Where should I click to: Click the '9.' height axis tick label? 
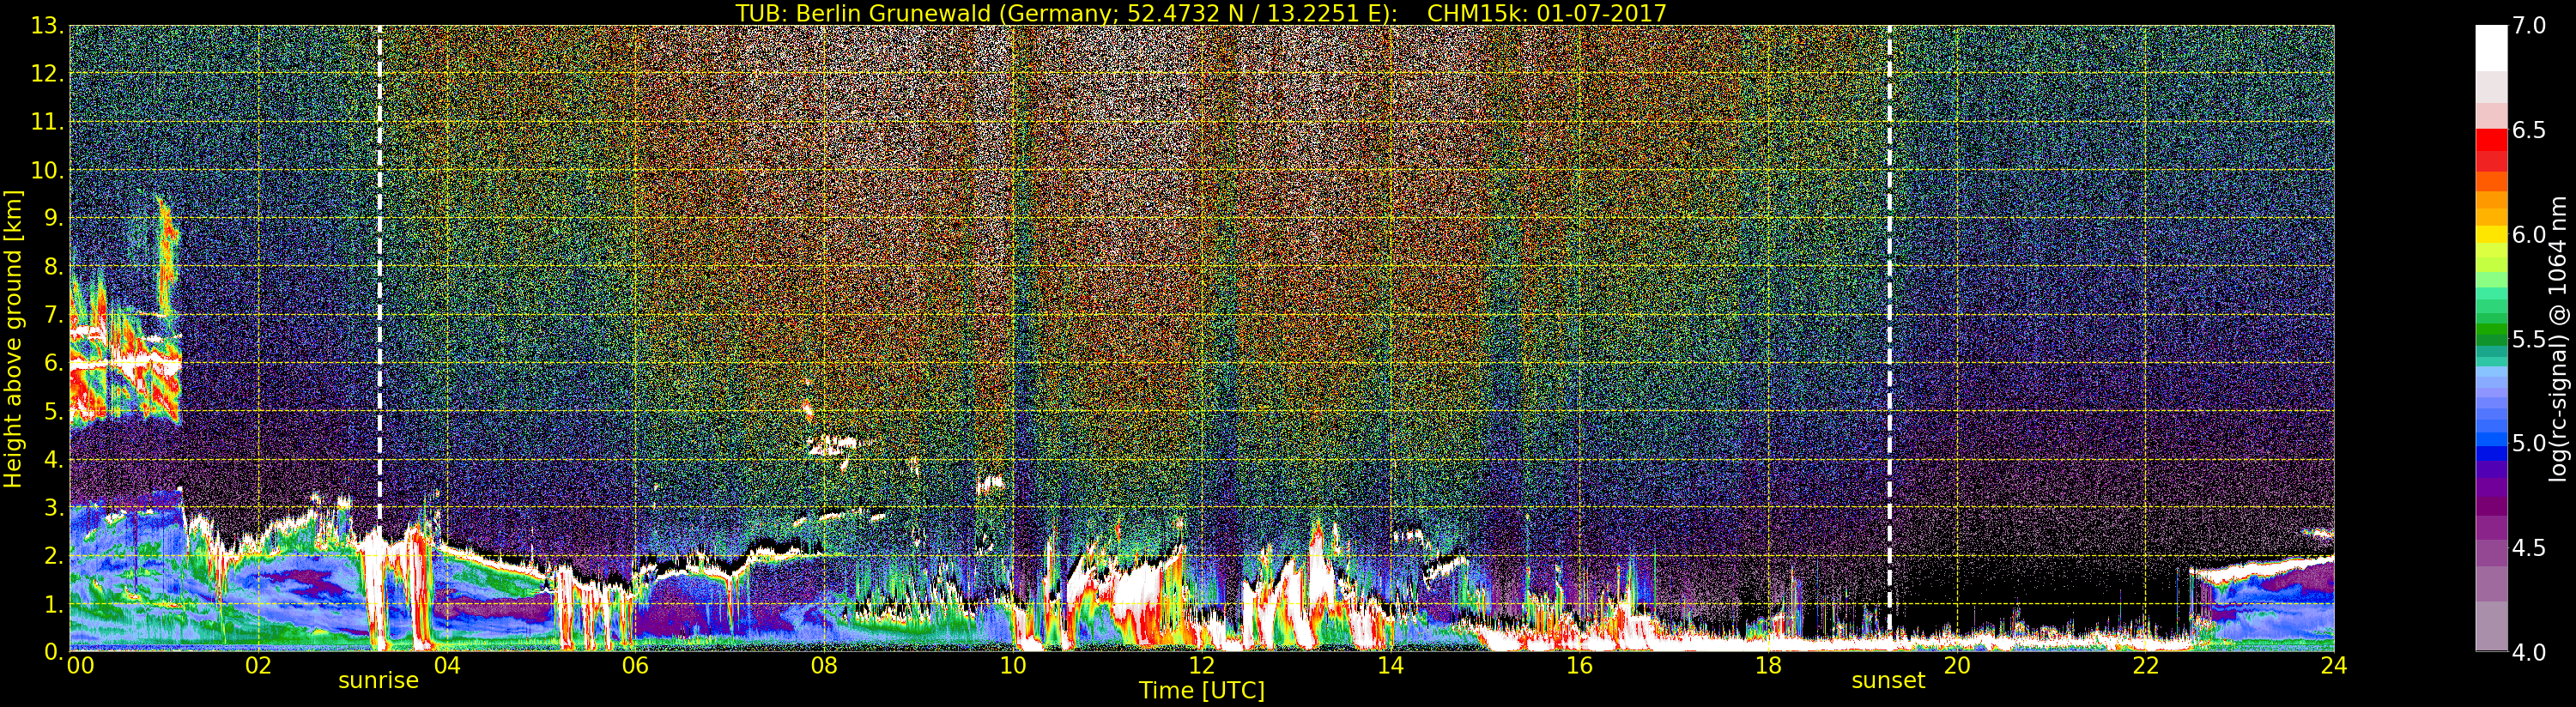54,218
